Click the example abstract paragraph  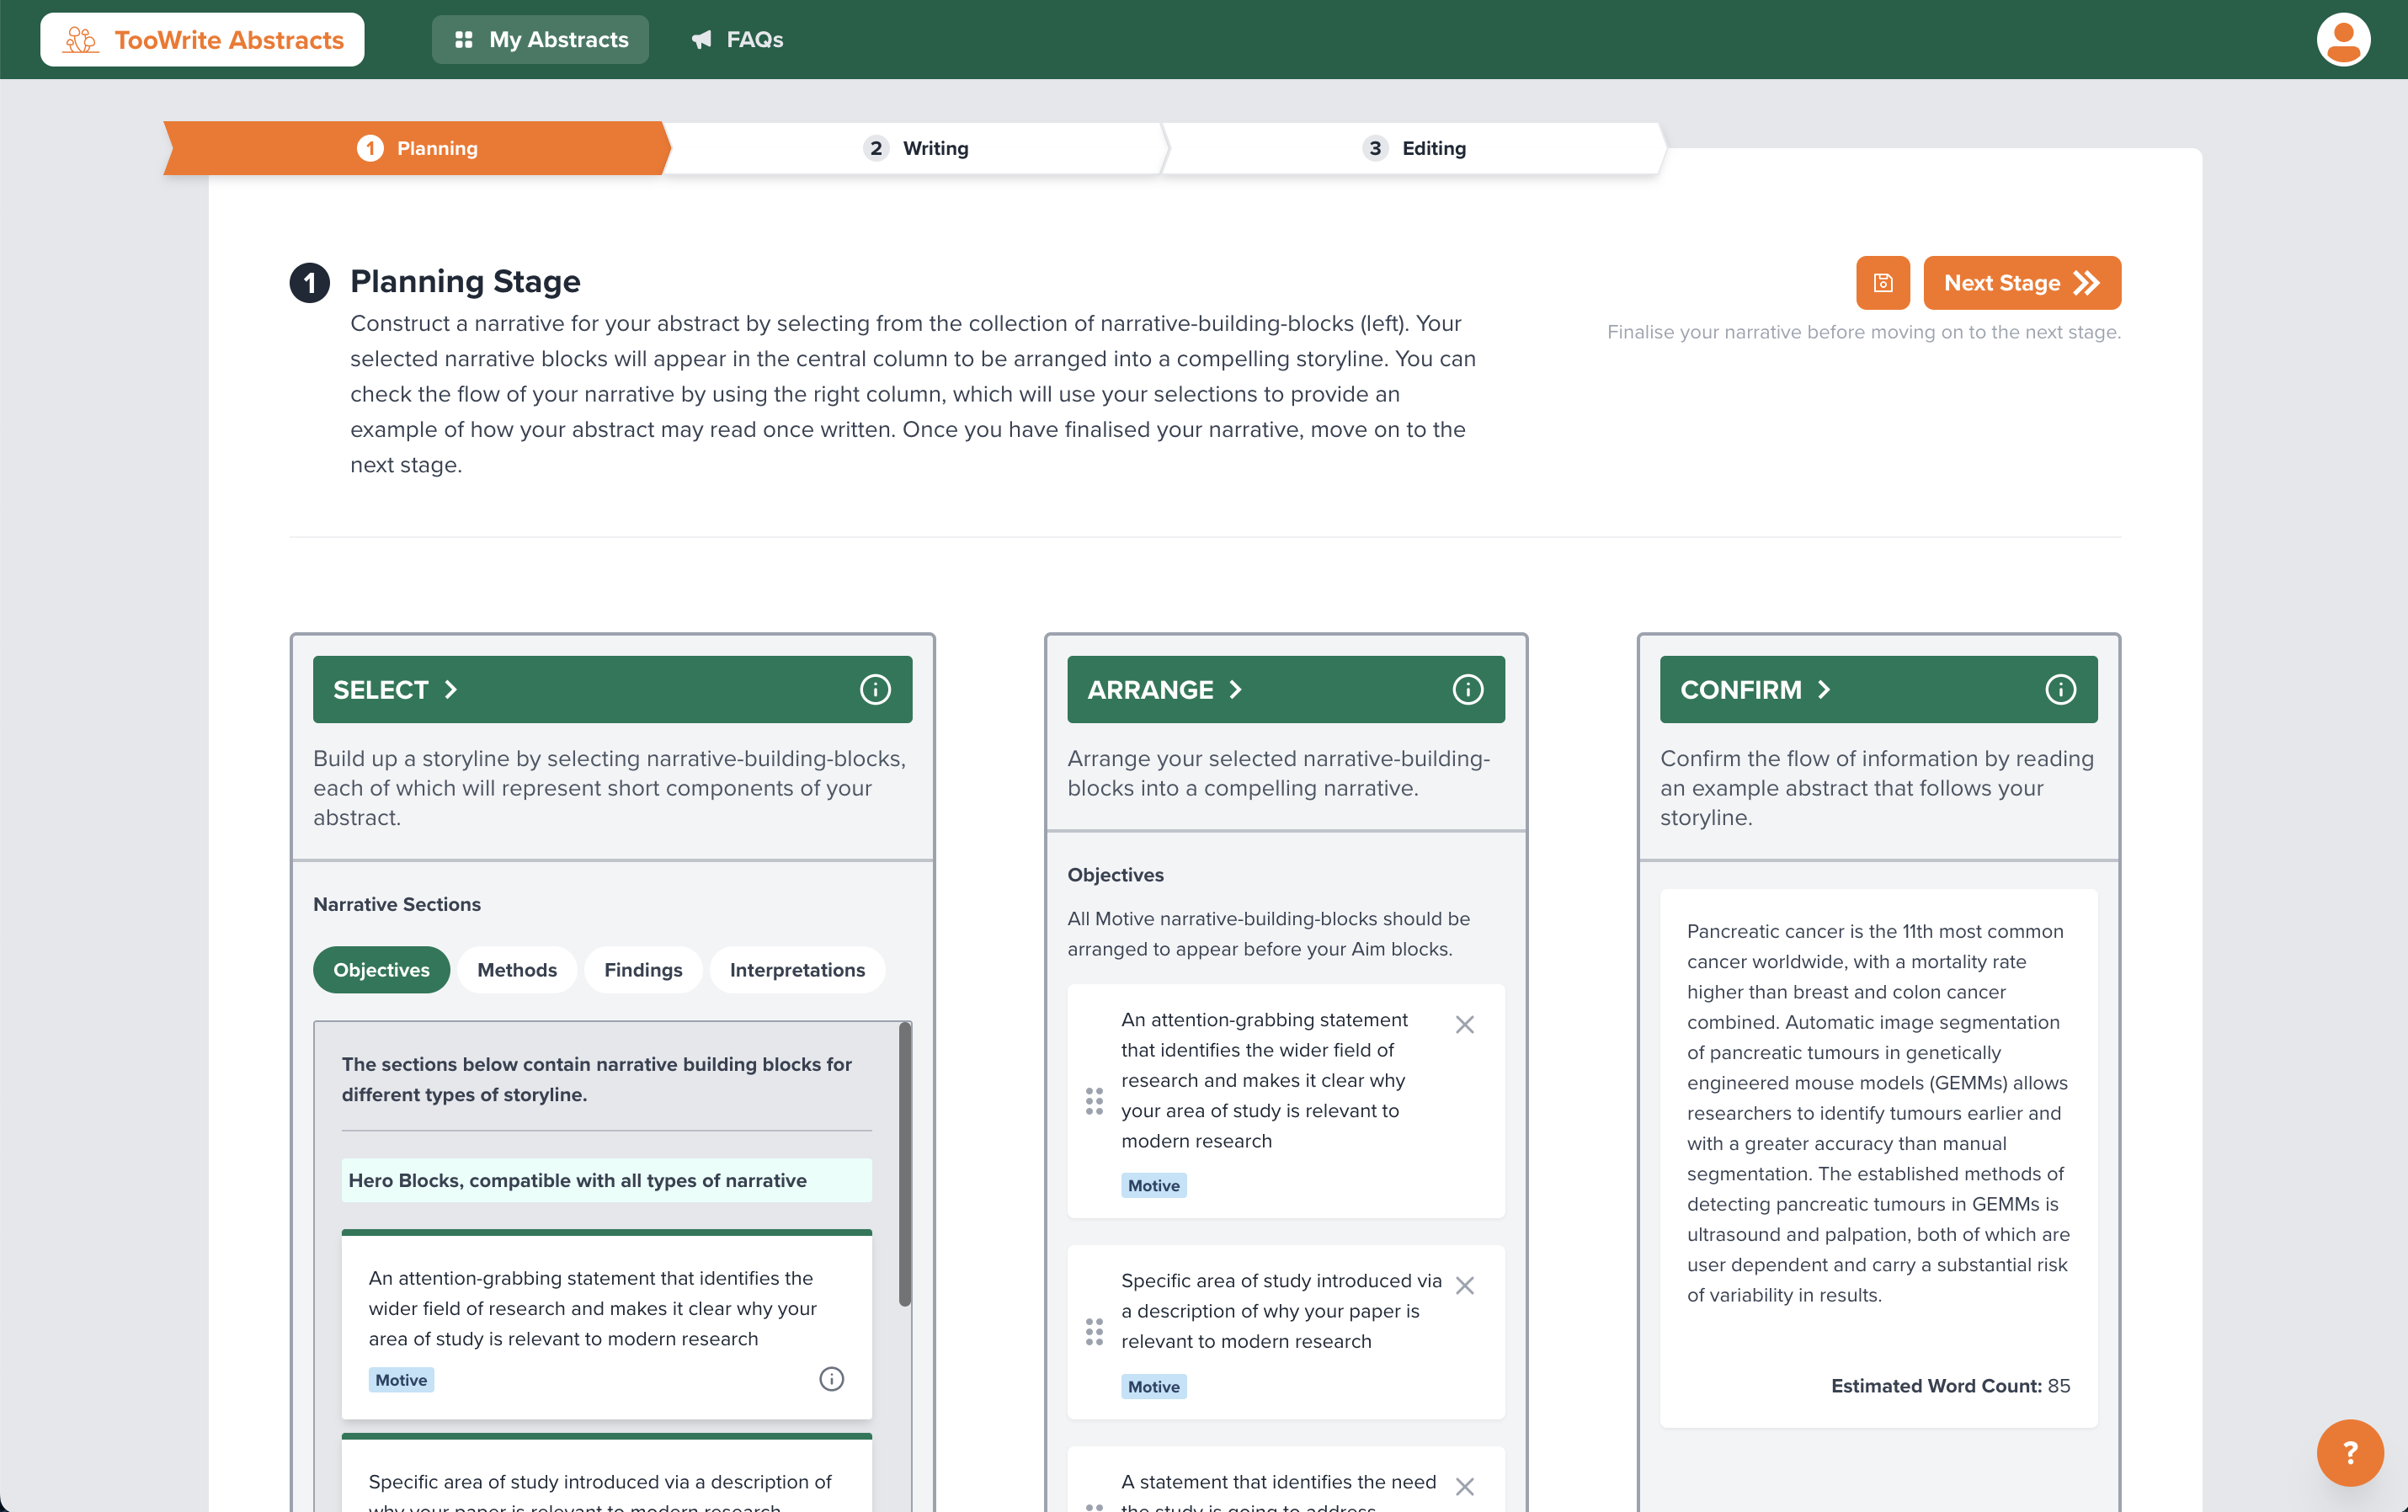[x=1878, y=1113]
